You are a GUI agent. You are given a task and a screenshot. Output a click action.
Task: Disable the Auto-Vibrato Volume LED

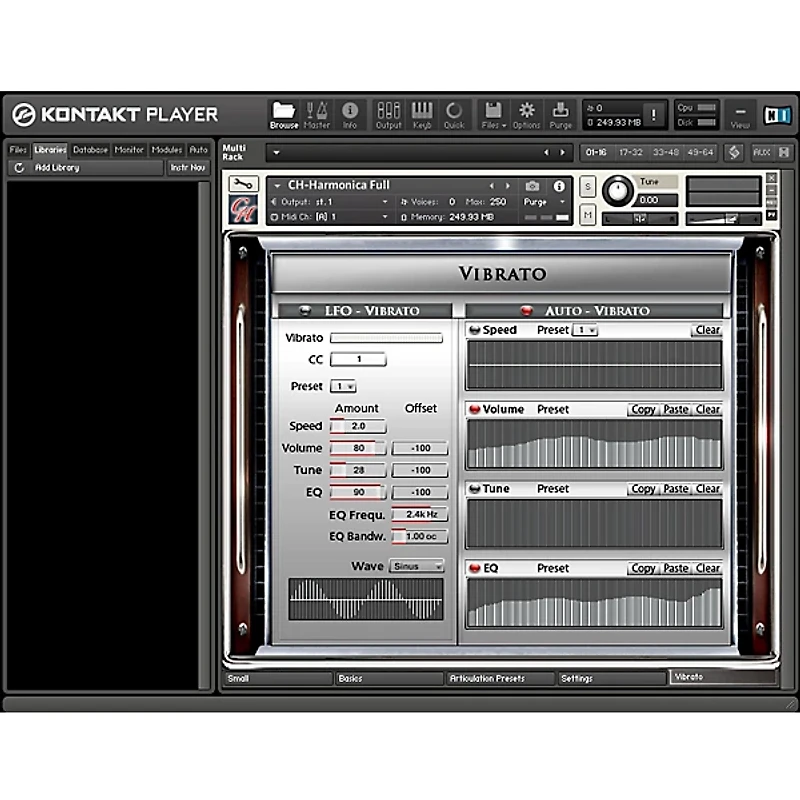click(474, 409)
